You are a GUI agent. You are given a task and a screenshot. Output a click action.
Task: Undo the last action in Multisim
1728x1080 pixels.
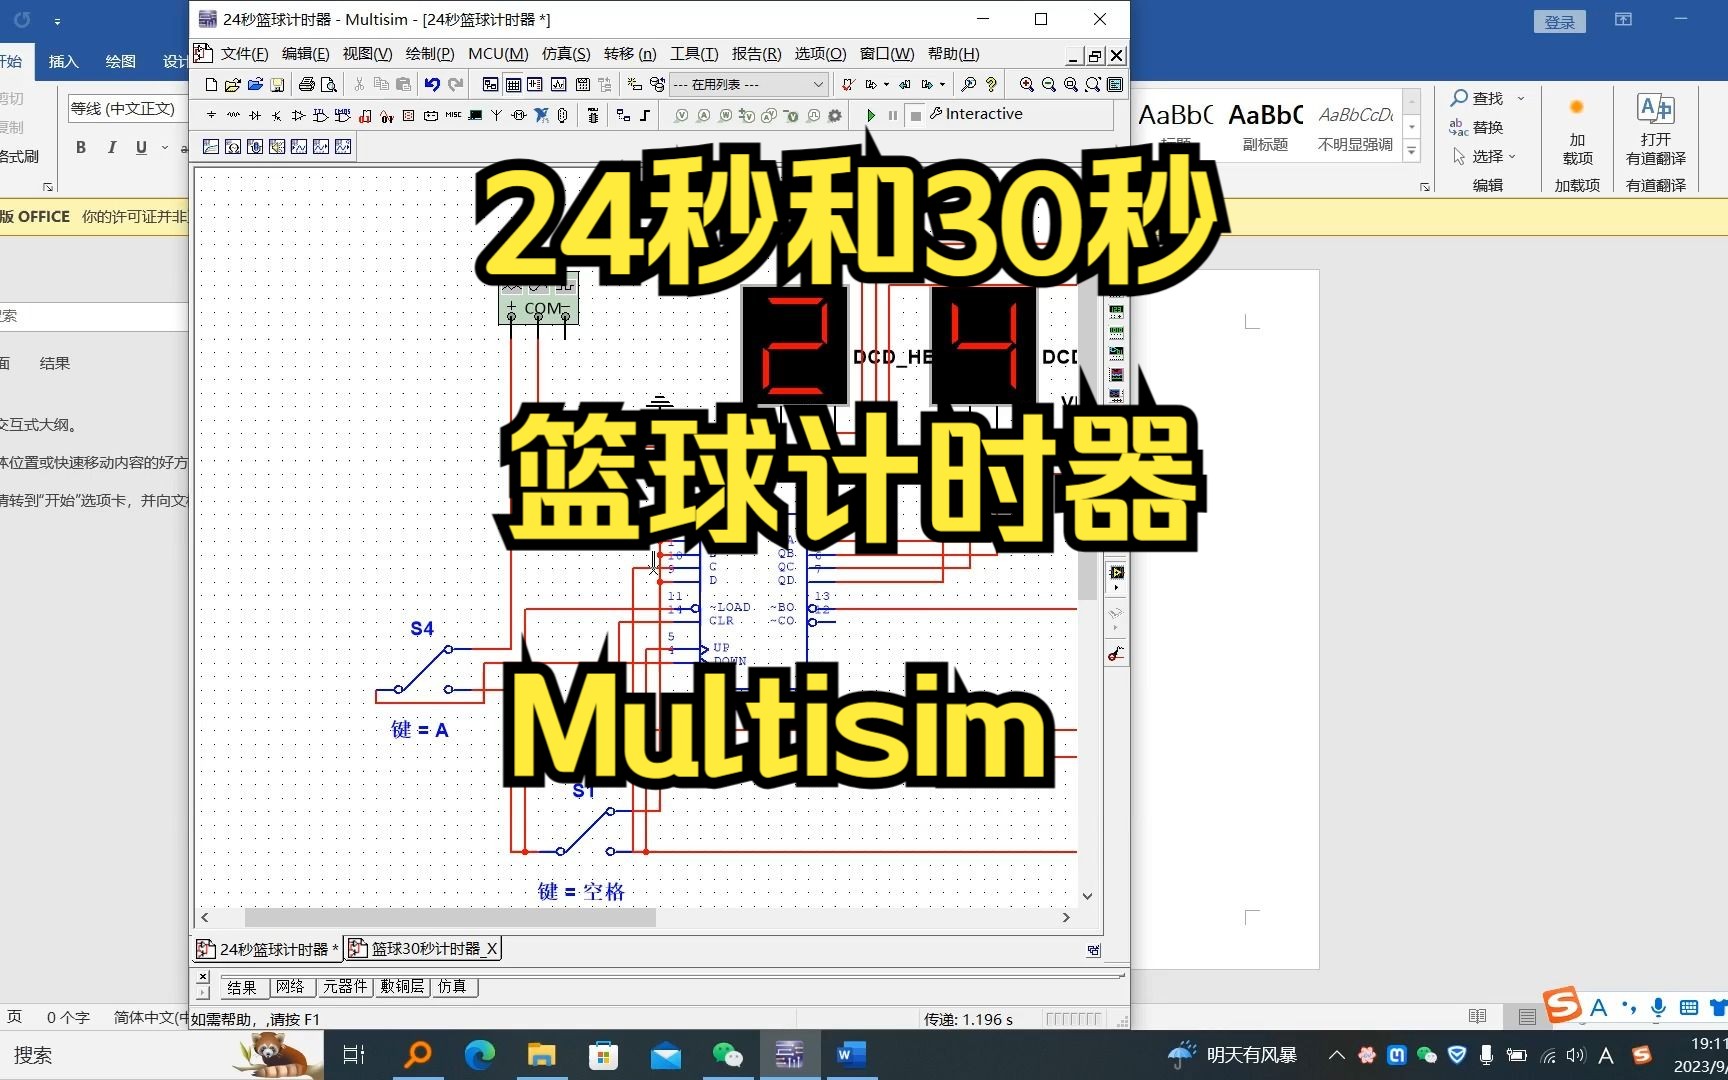click(x=432, y=85)
